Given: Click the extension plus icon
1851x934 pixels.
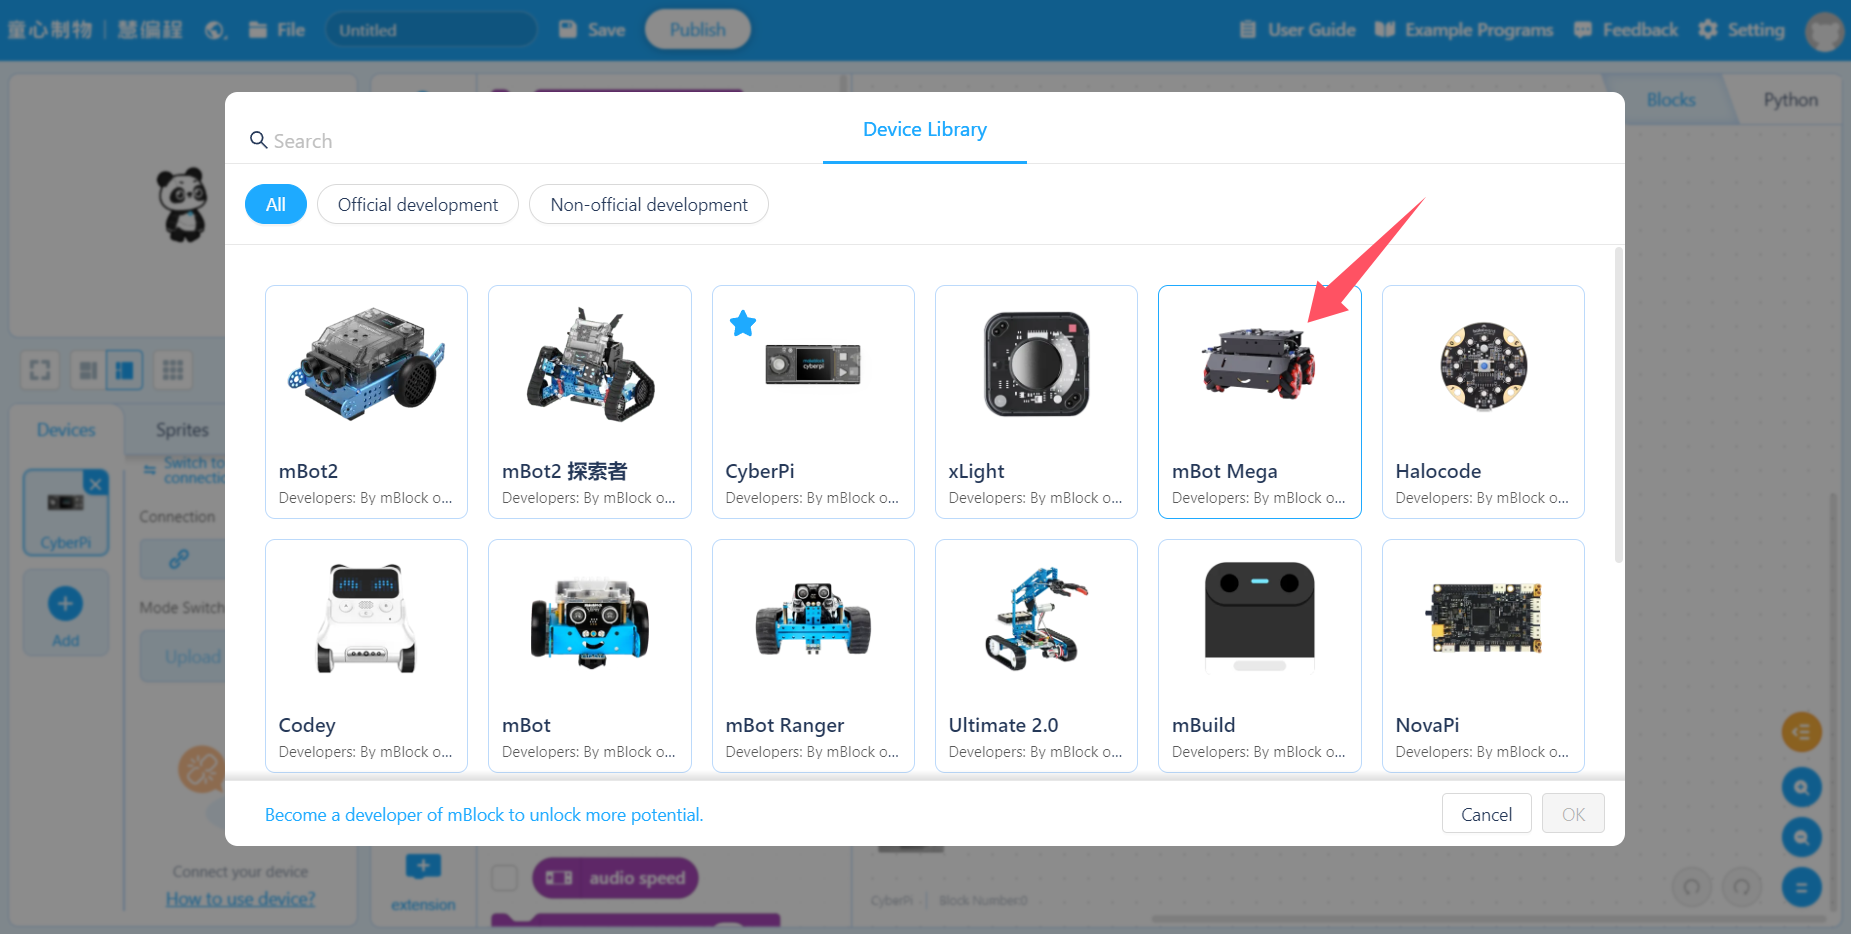Looking at the screenshot, I should [x=423, y=866].
